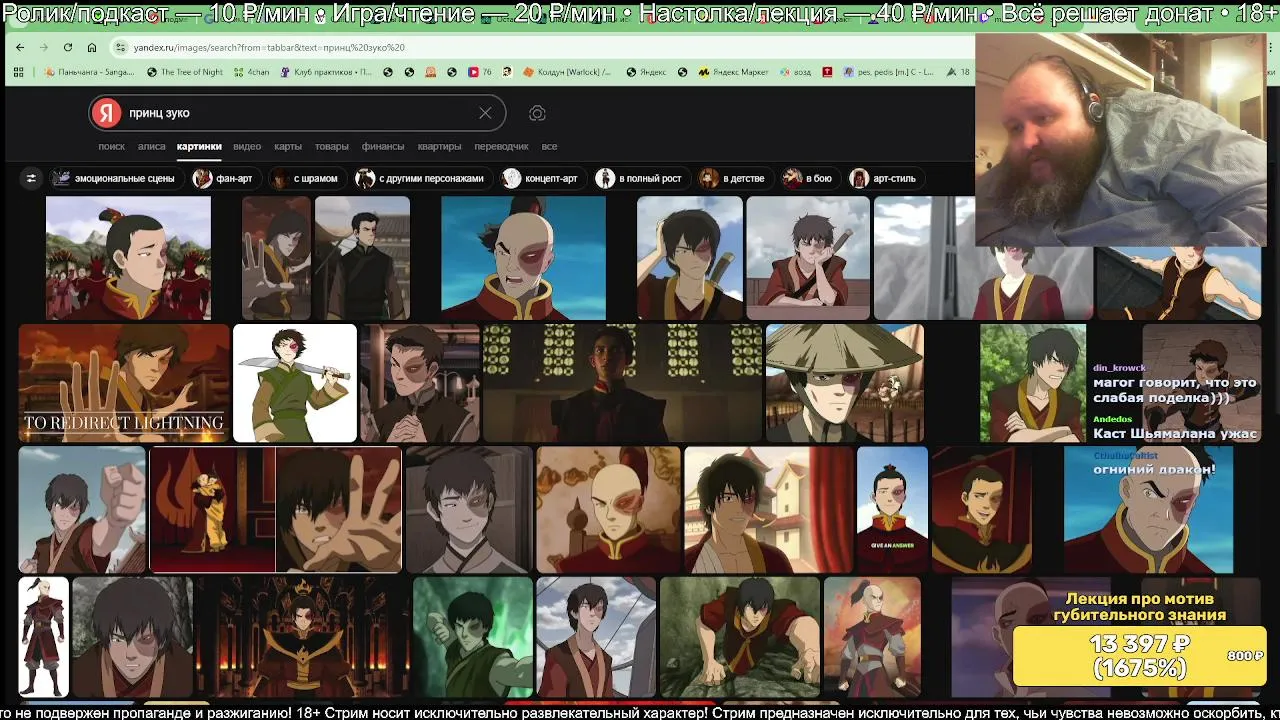Switch to the поиск tab

(x=111, y=146)
